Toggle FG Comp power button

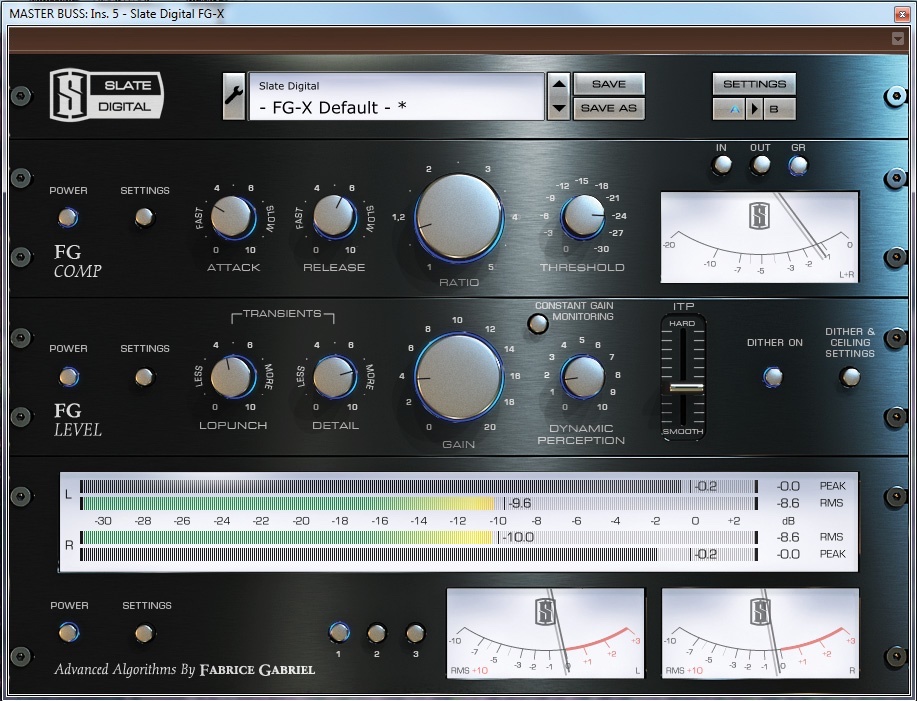pos(68,217)
